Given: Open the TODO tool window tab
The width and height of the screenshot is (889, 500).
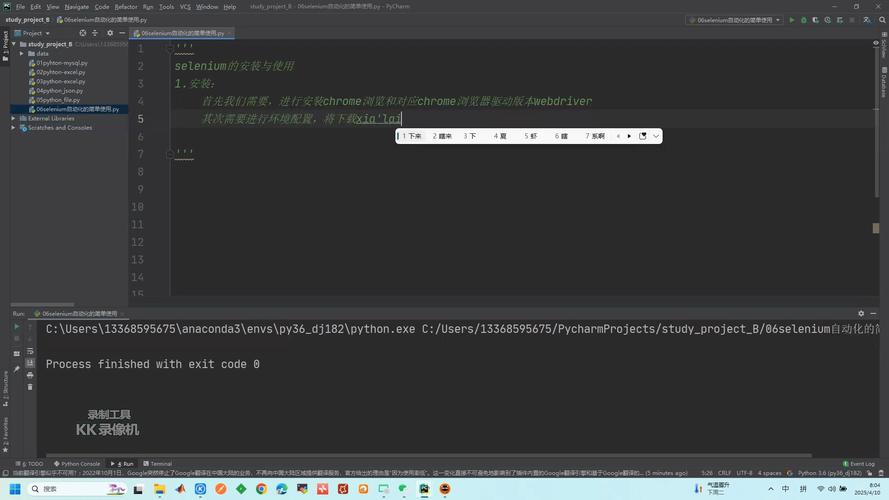Looking at the screenshot, I should (x=29, y=464).
